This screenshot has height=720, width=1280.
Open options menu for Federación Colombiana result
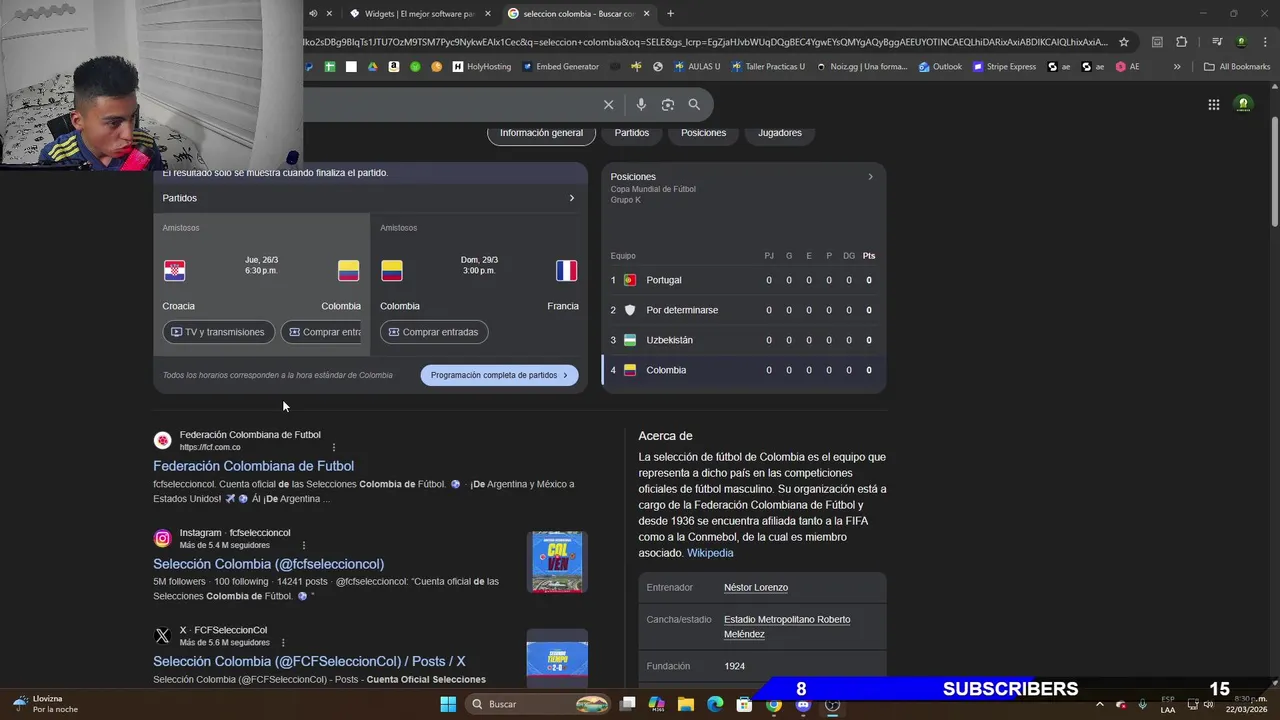pos(334,447)
